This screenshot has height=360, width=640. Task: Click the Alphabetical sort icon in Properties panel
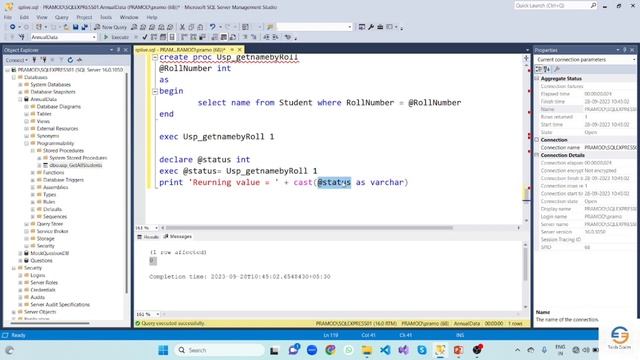tap(547, 69)
